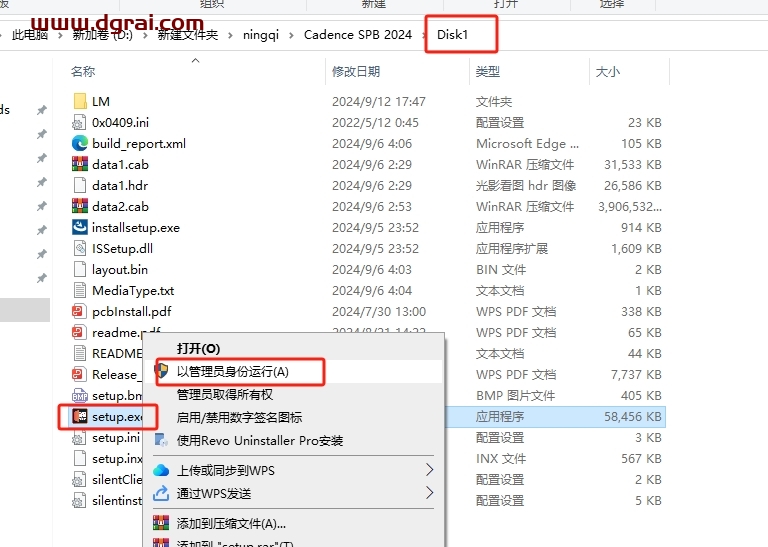This screenshot has height=547, width=768.
Task: Click the 58,456 KB size cell
Action: pos(632,417)
